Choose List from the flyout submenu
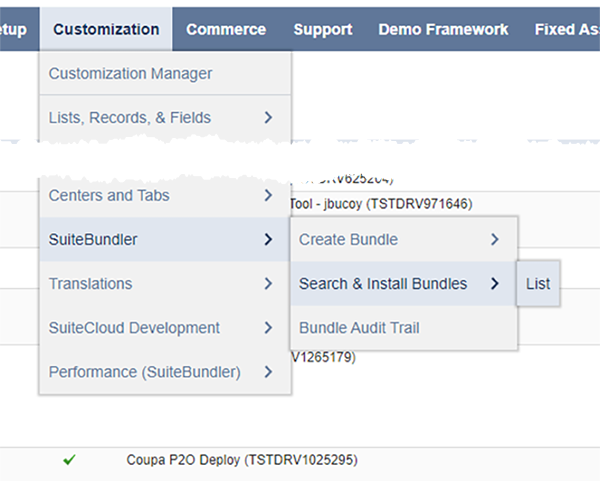 point(538,284)
